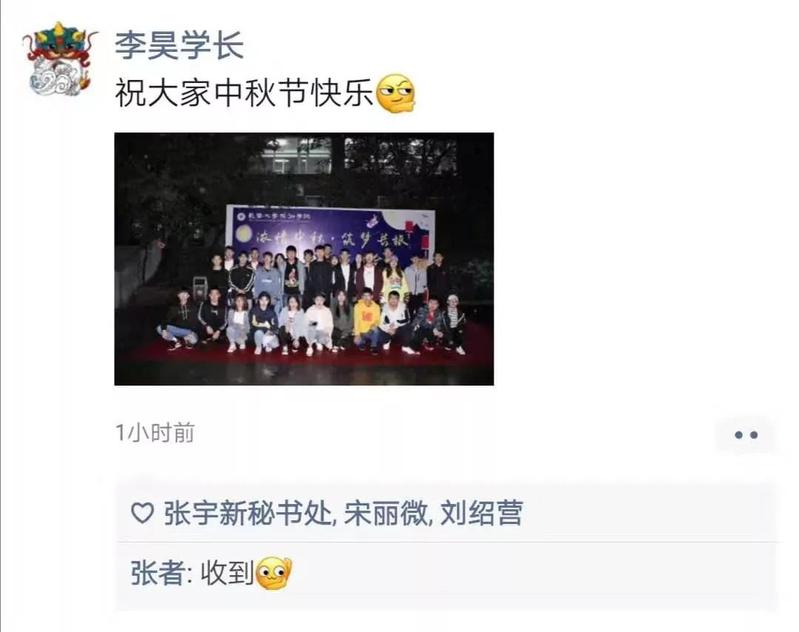799x632 pixels.
Task: Open liker 刘绍营's profile
Action: point(482,513)
